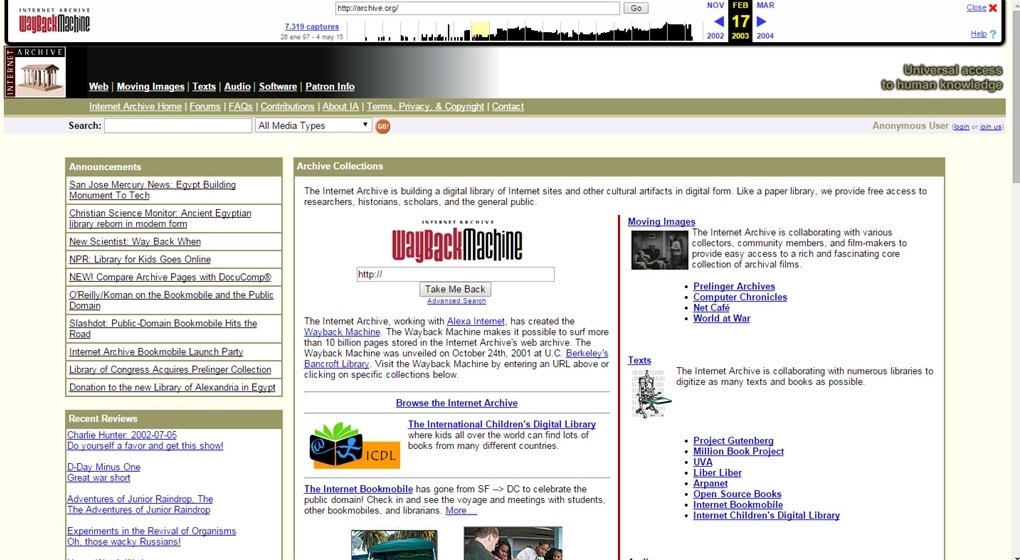This screenshot has height=560, width=1020.
Task: Open the Million Book Project link
Action: tap(738, 451)
